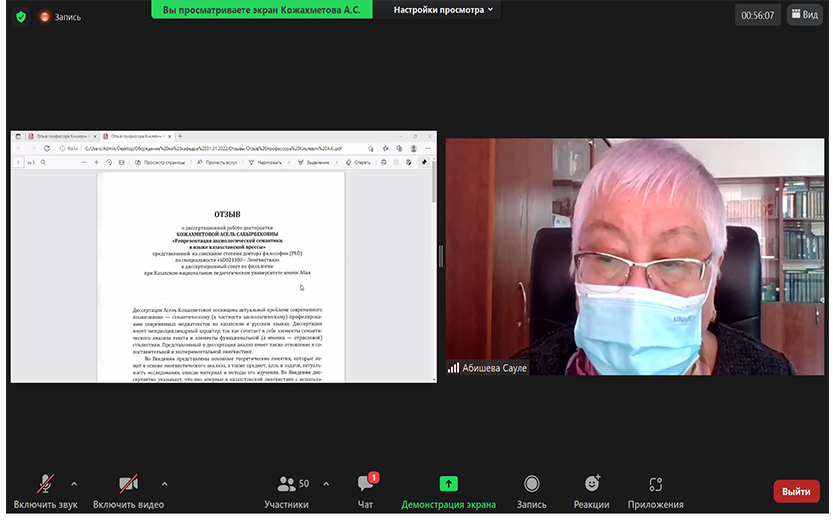Expand video options arrow beside camera
This screenshot has height=525, width=833.
tap(164, 484)
